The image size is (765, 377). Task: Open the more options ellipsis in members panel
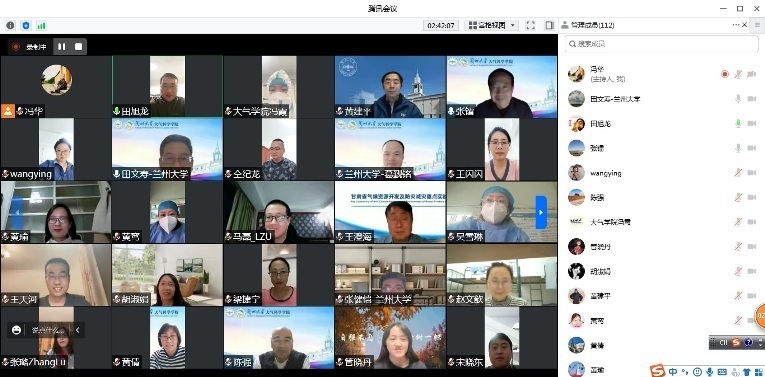pos(736,25)
